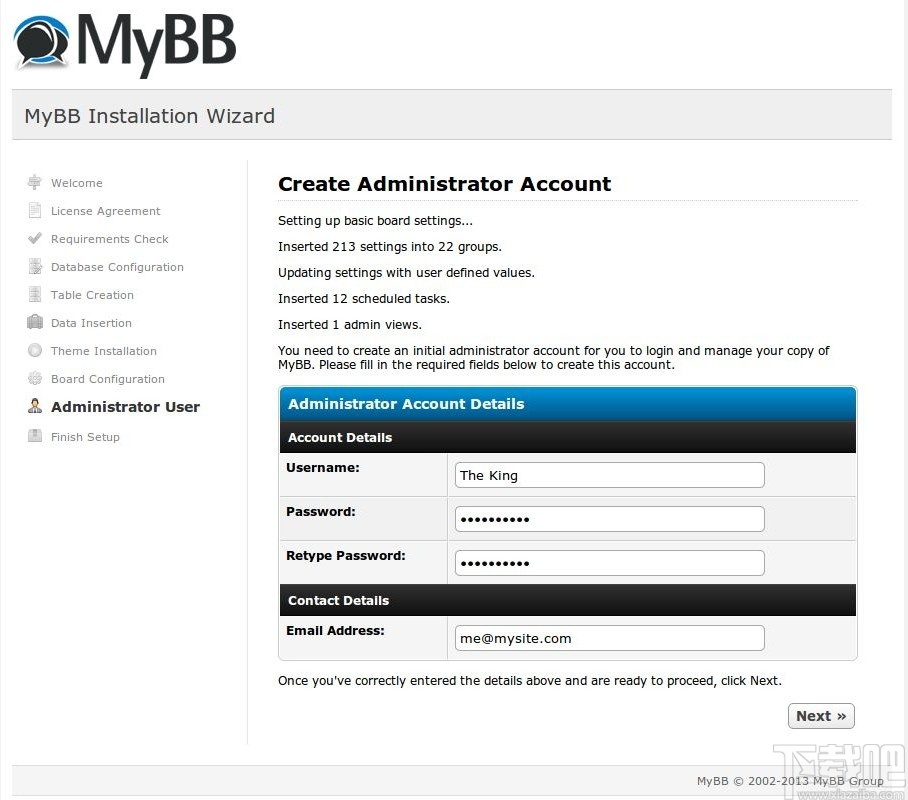Viewport: 908px width, 800px height.
Task: Click the Database Configuration icon
Action: pos(37,267)
